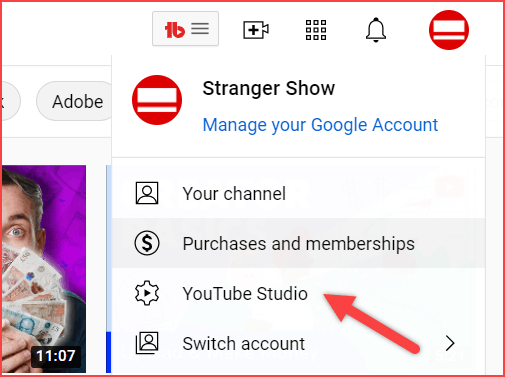Click the Stranger Show profile picture
Image resolution: width=505 pixels, height=377 pixels.
coord(157,100)
